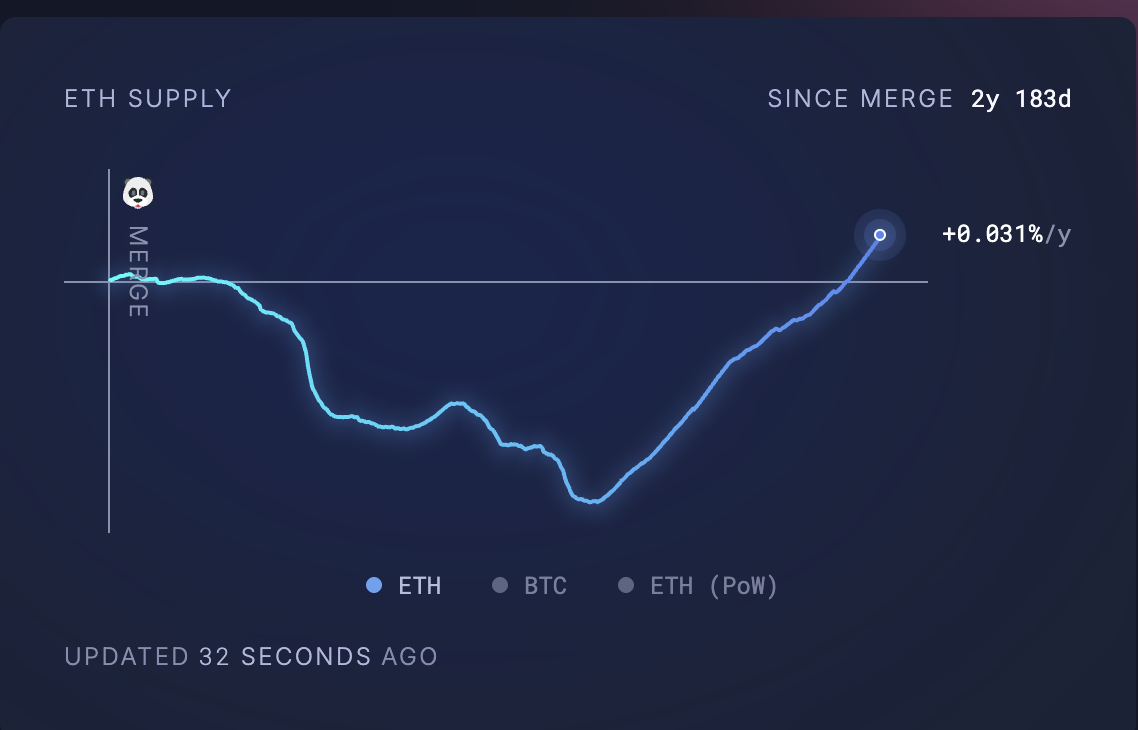The image size is (1138, 730).
Task: Click the gray dot beside BTC legend
Action: (x=500, y=586)
